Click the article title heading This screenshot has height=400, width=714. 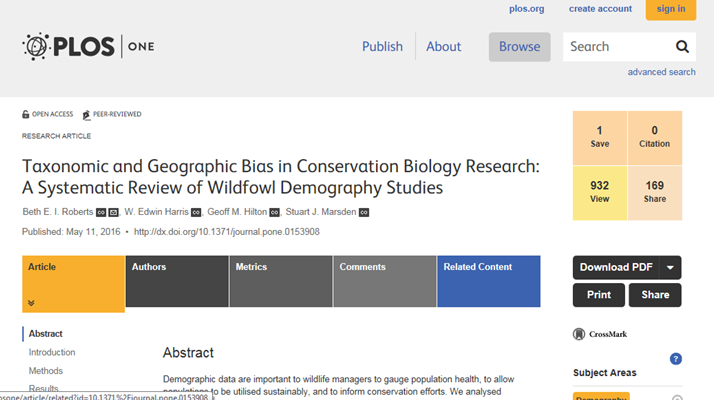click(x=280, y=177)
